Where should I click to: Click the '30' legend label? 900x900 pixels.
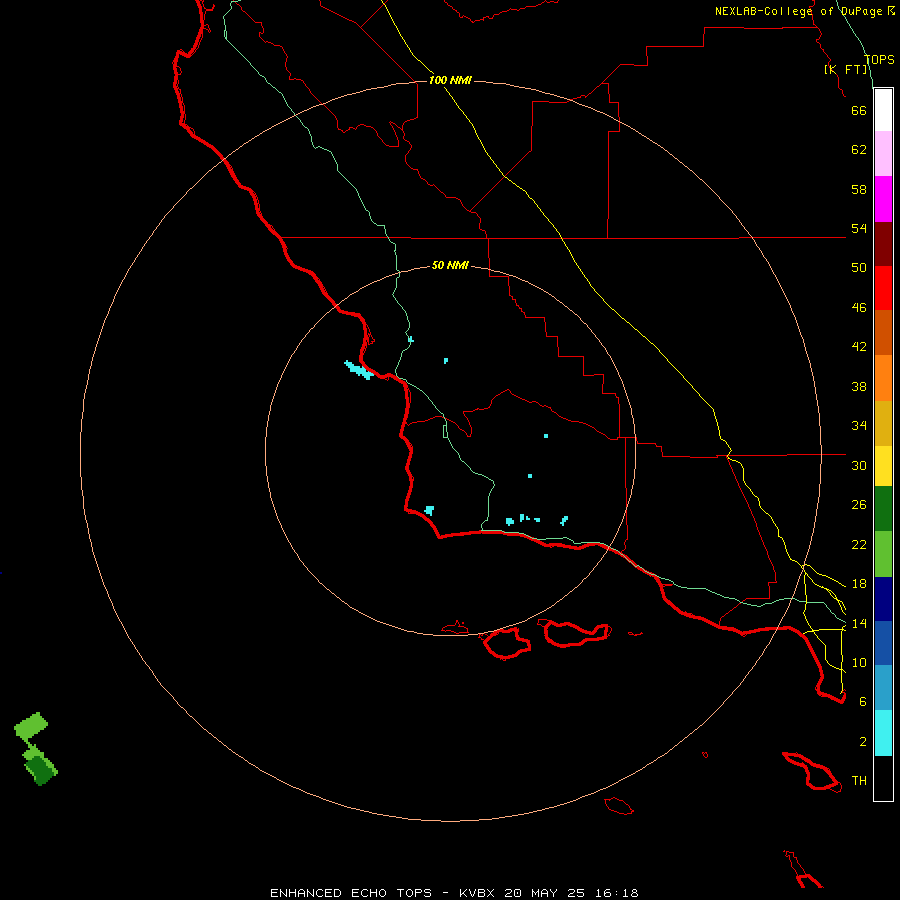click(859, 465)
